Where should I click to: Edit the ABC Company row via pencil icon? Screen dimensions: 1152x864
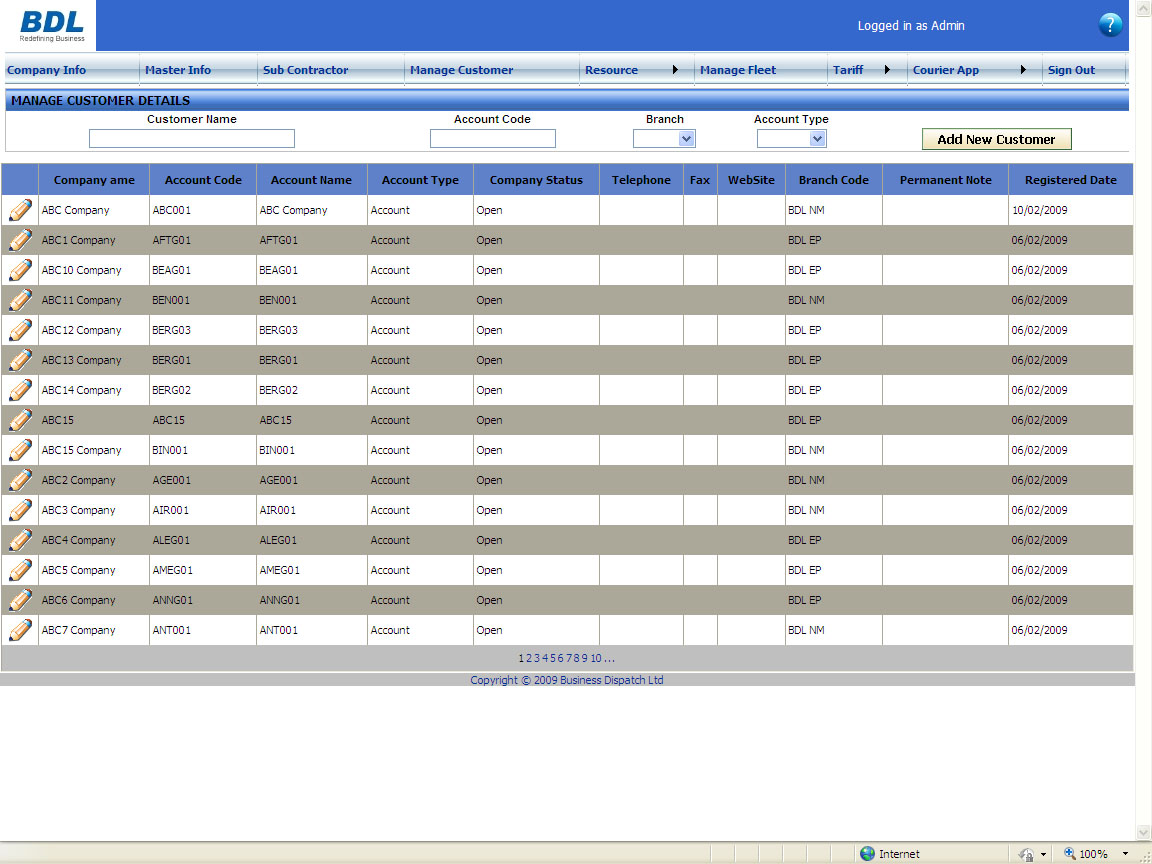coord(20,210)
